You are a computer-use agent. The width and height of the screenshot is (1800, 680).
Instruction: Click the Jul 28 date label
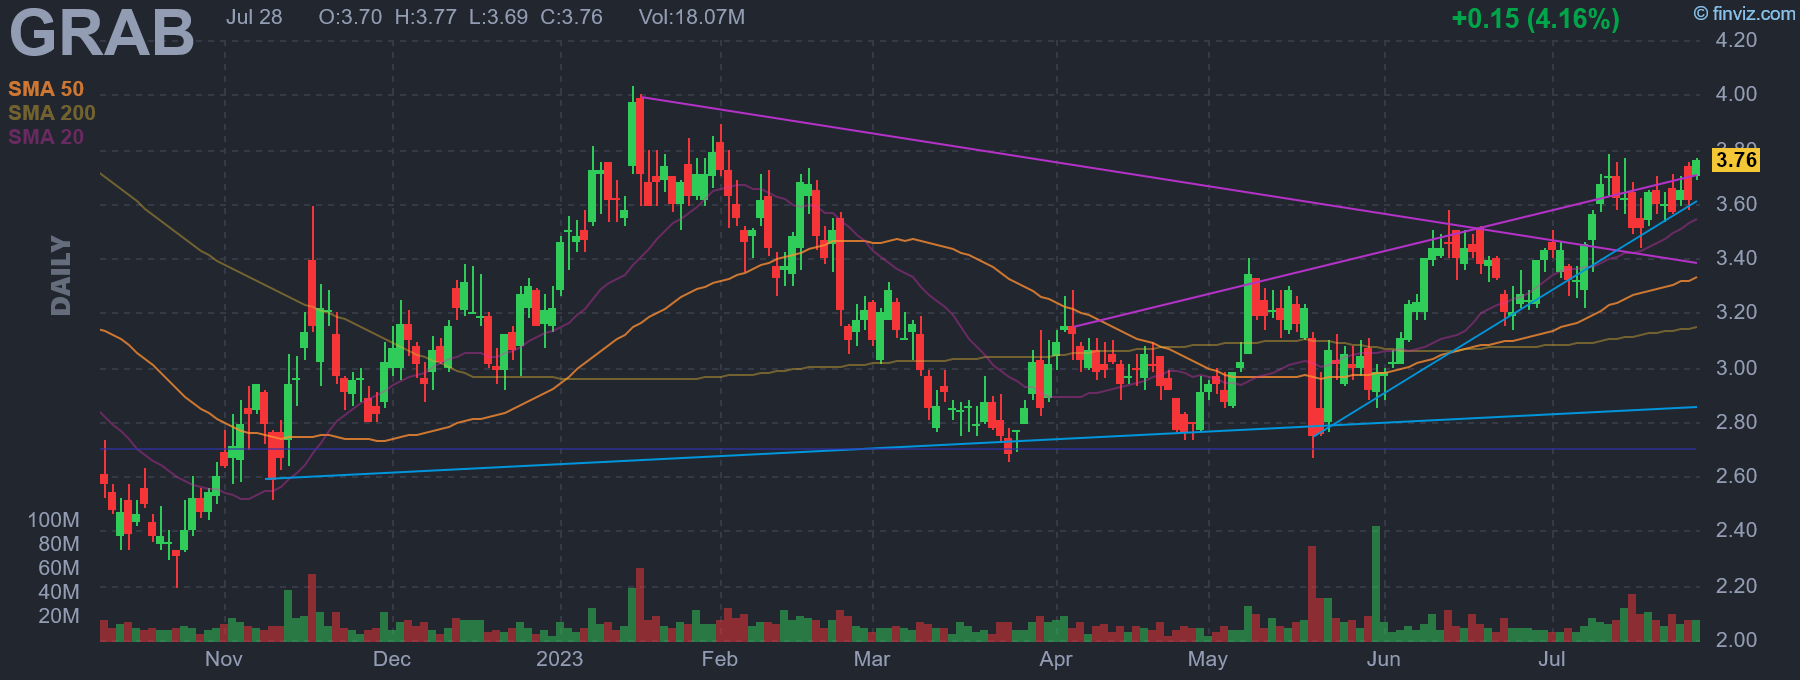(254, 17)
